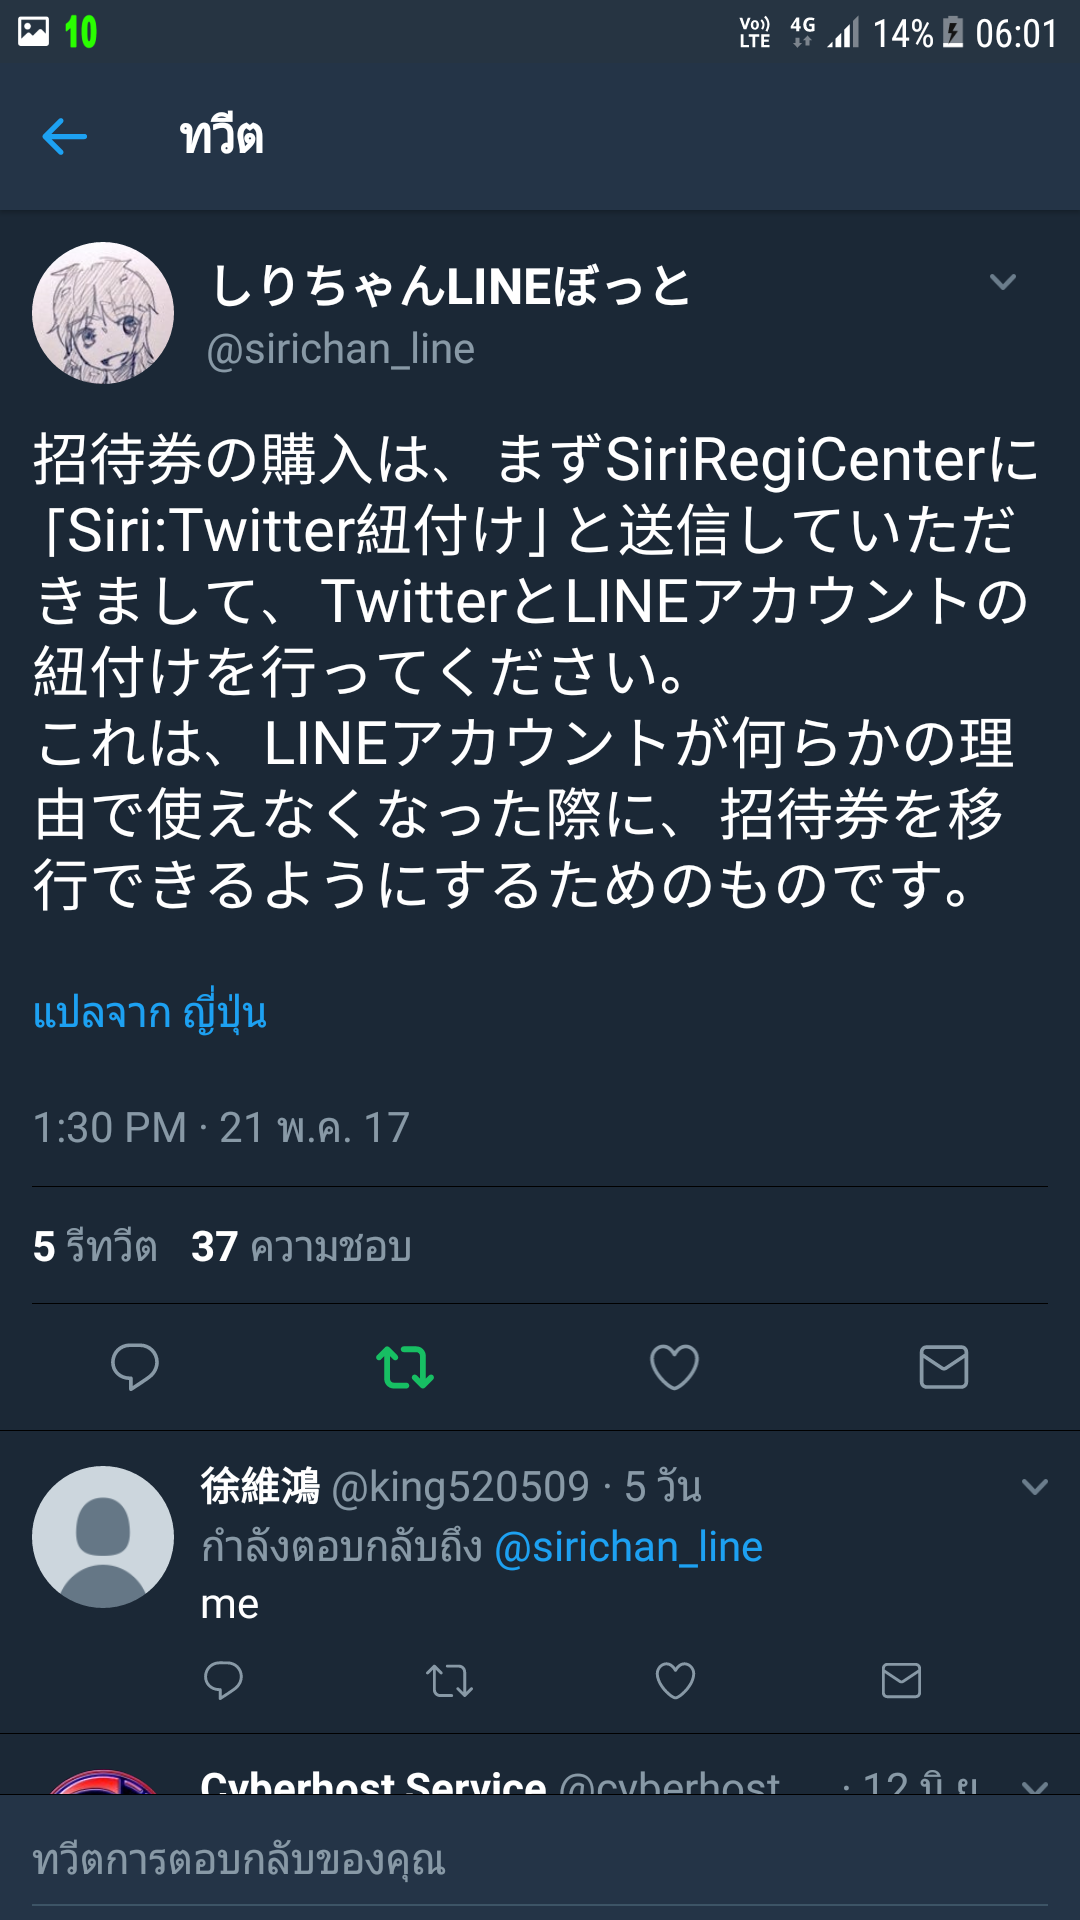Open the @sirichan_line mention link in reply

(x=628, y=1547)
